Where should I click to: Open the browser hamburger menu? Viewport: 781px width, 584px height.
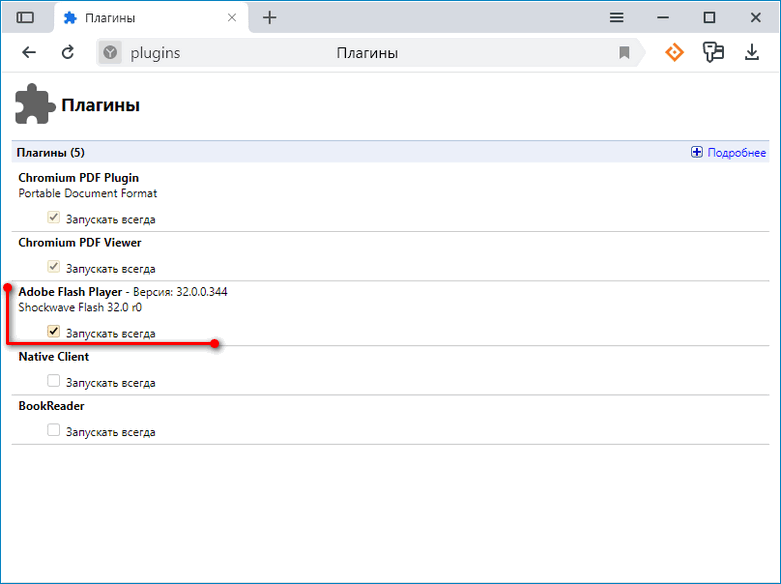coord(617,18)
